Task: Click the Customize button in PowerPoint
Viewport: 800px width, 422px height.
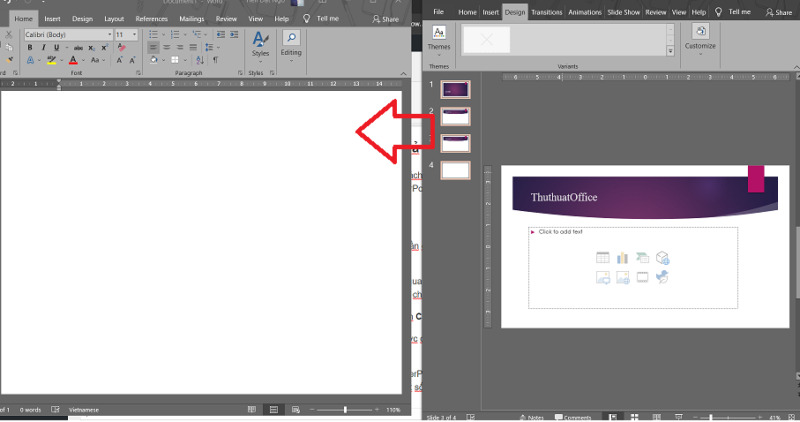Action: coord(700,39)
